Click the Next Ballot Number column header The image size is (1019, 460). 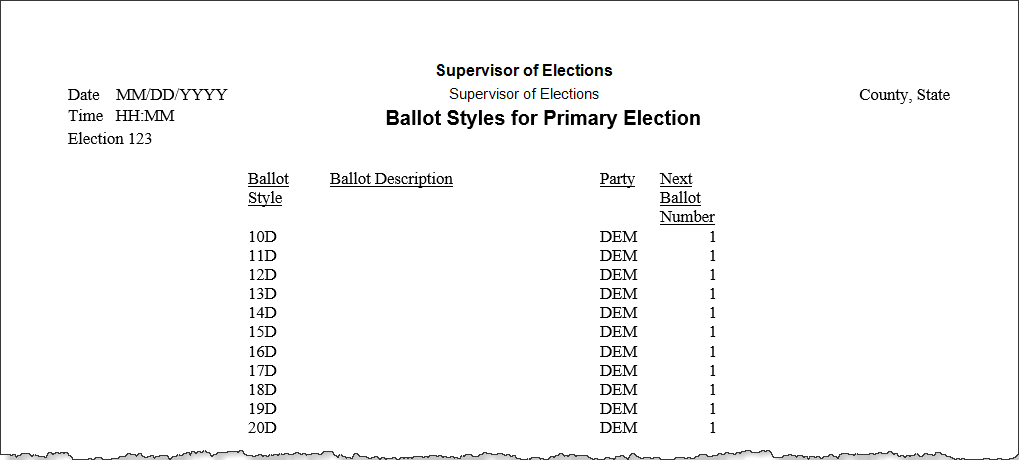coord(688,198)
